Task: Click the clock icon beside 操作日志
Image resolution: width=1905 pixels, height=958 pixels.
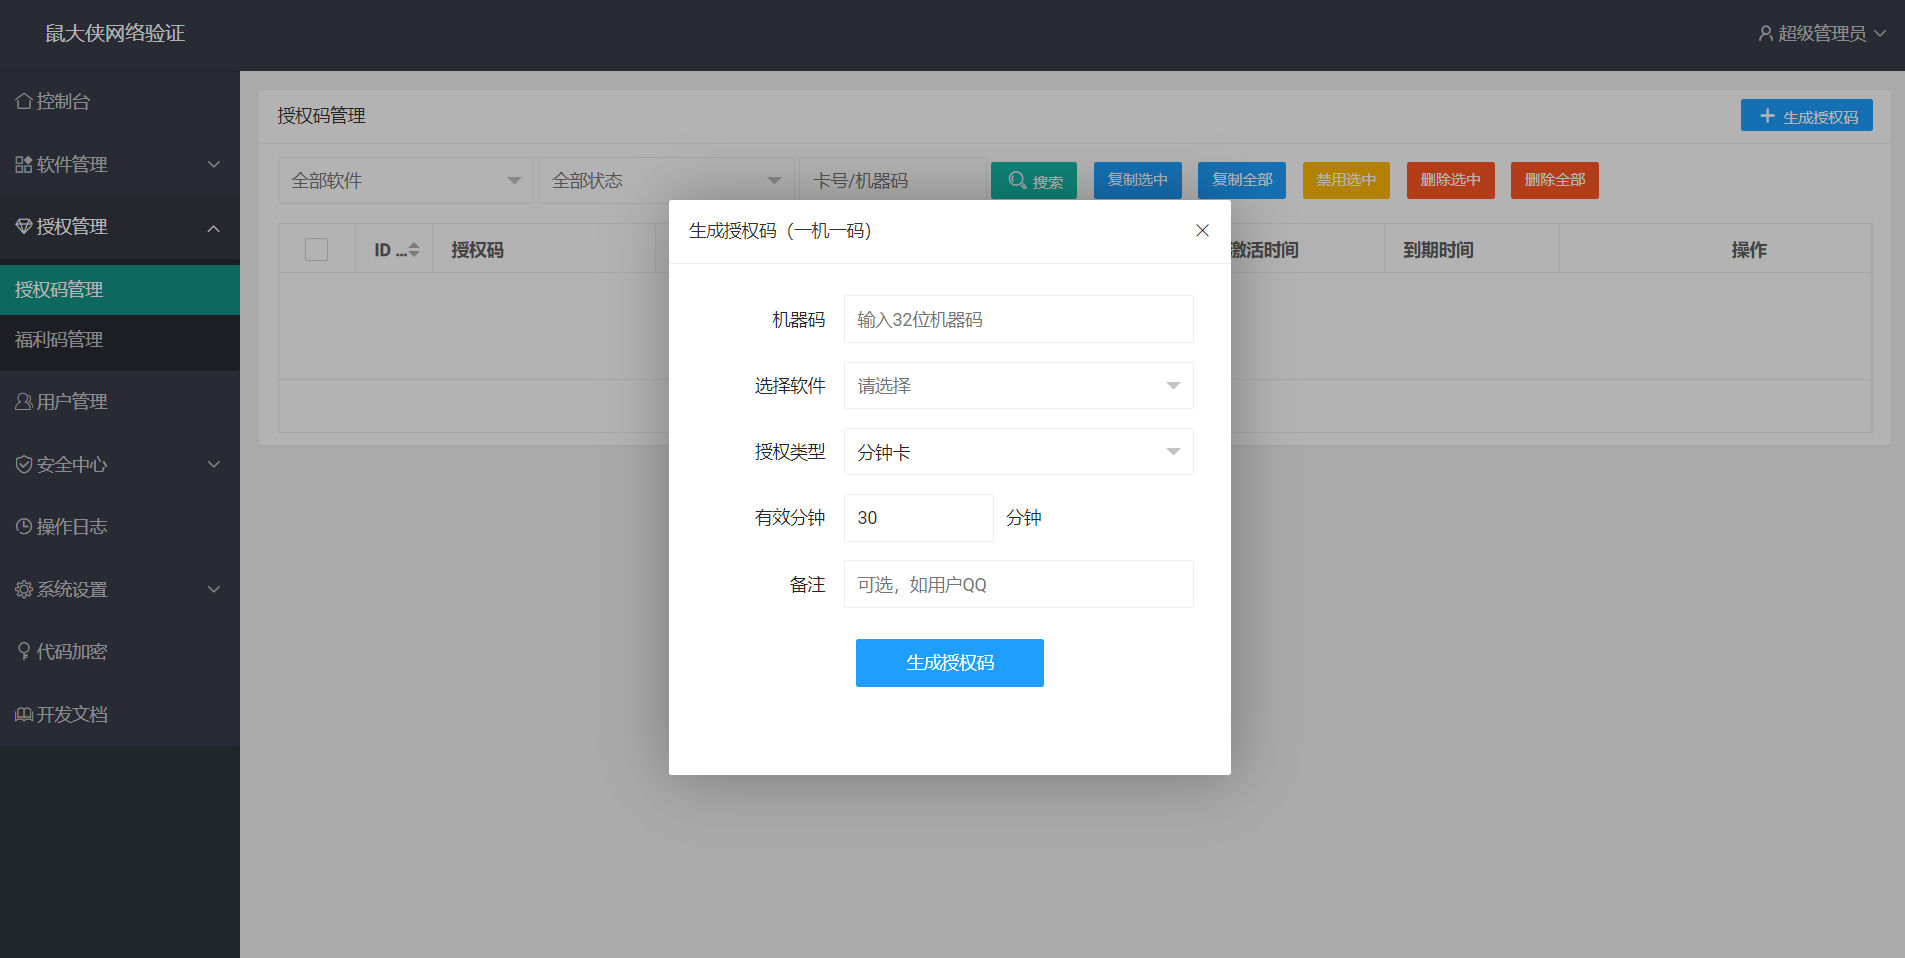Action: (x=24, y=527)
